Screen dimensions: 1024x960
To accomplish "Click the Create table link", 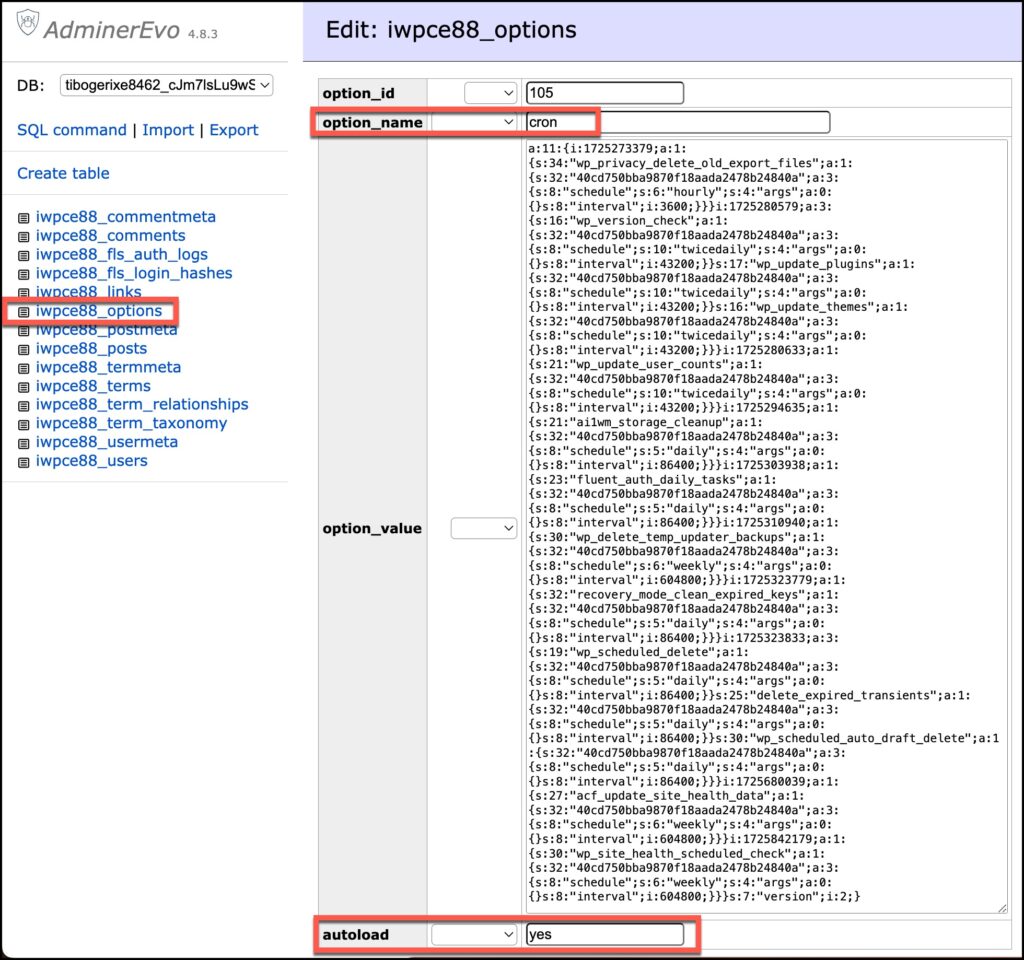I will pos(63,173).
